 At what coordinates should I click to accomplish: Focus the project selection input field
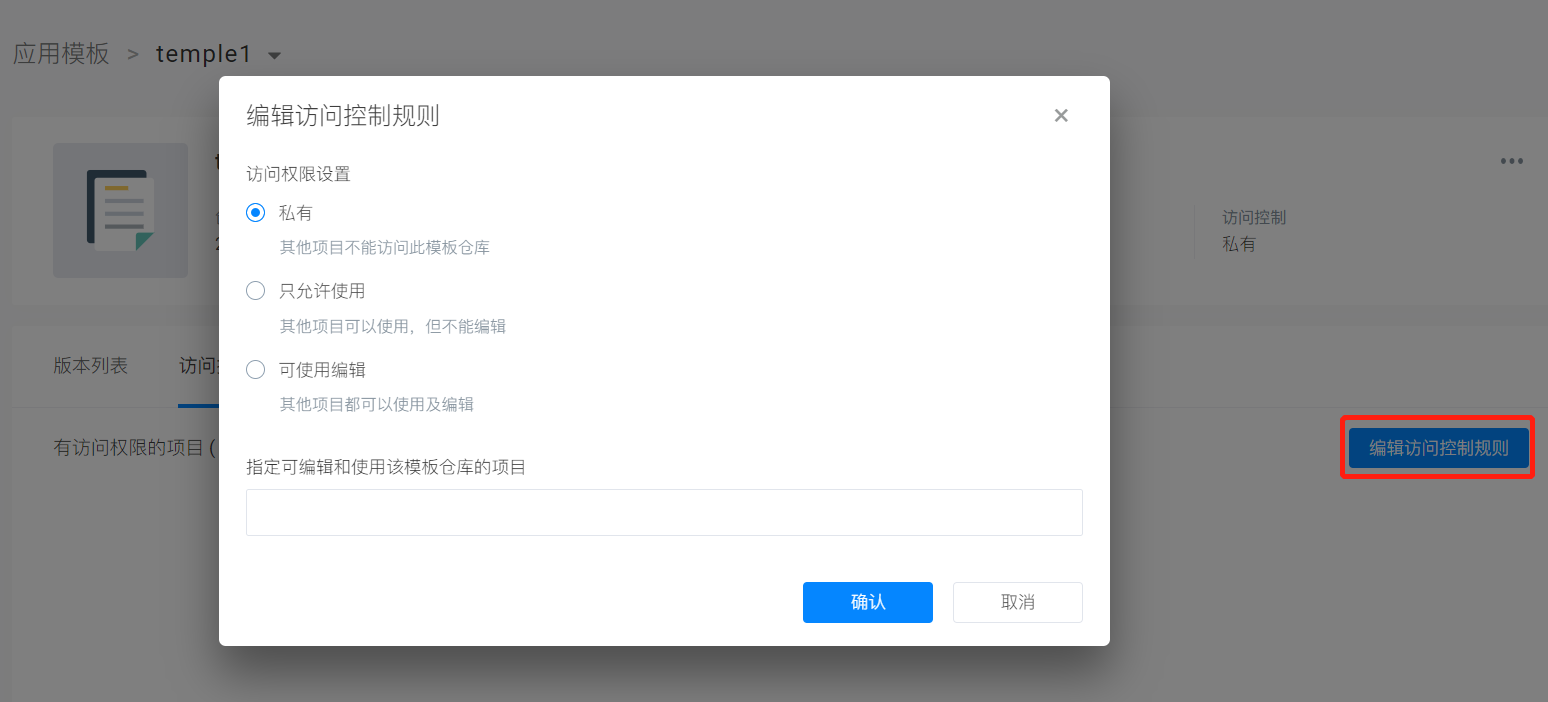[664, 512]
